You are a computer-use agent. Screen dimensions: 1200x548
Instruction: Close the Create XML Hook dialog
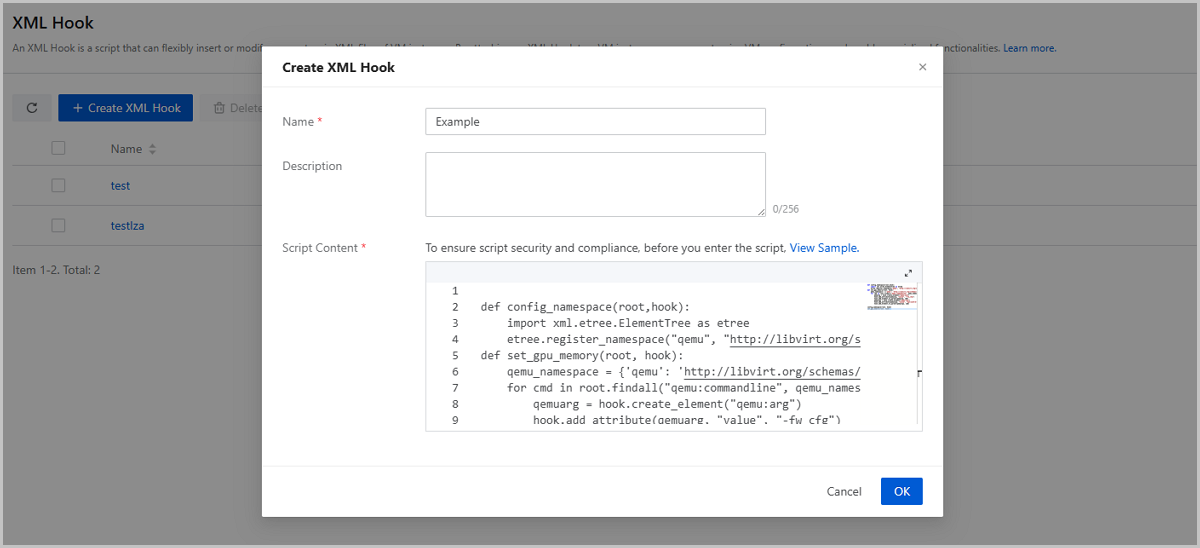pyautogui.click(x=922, y=67)
